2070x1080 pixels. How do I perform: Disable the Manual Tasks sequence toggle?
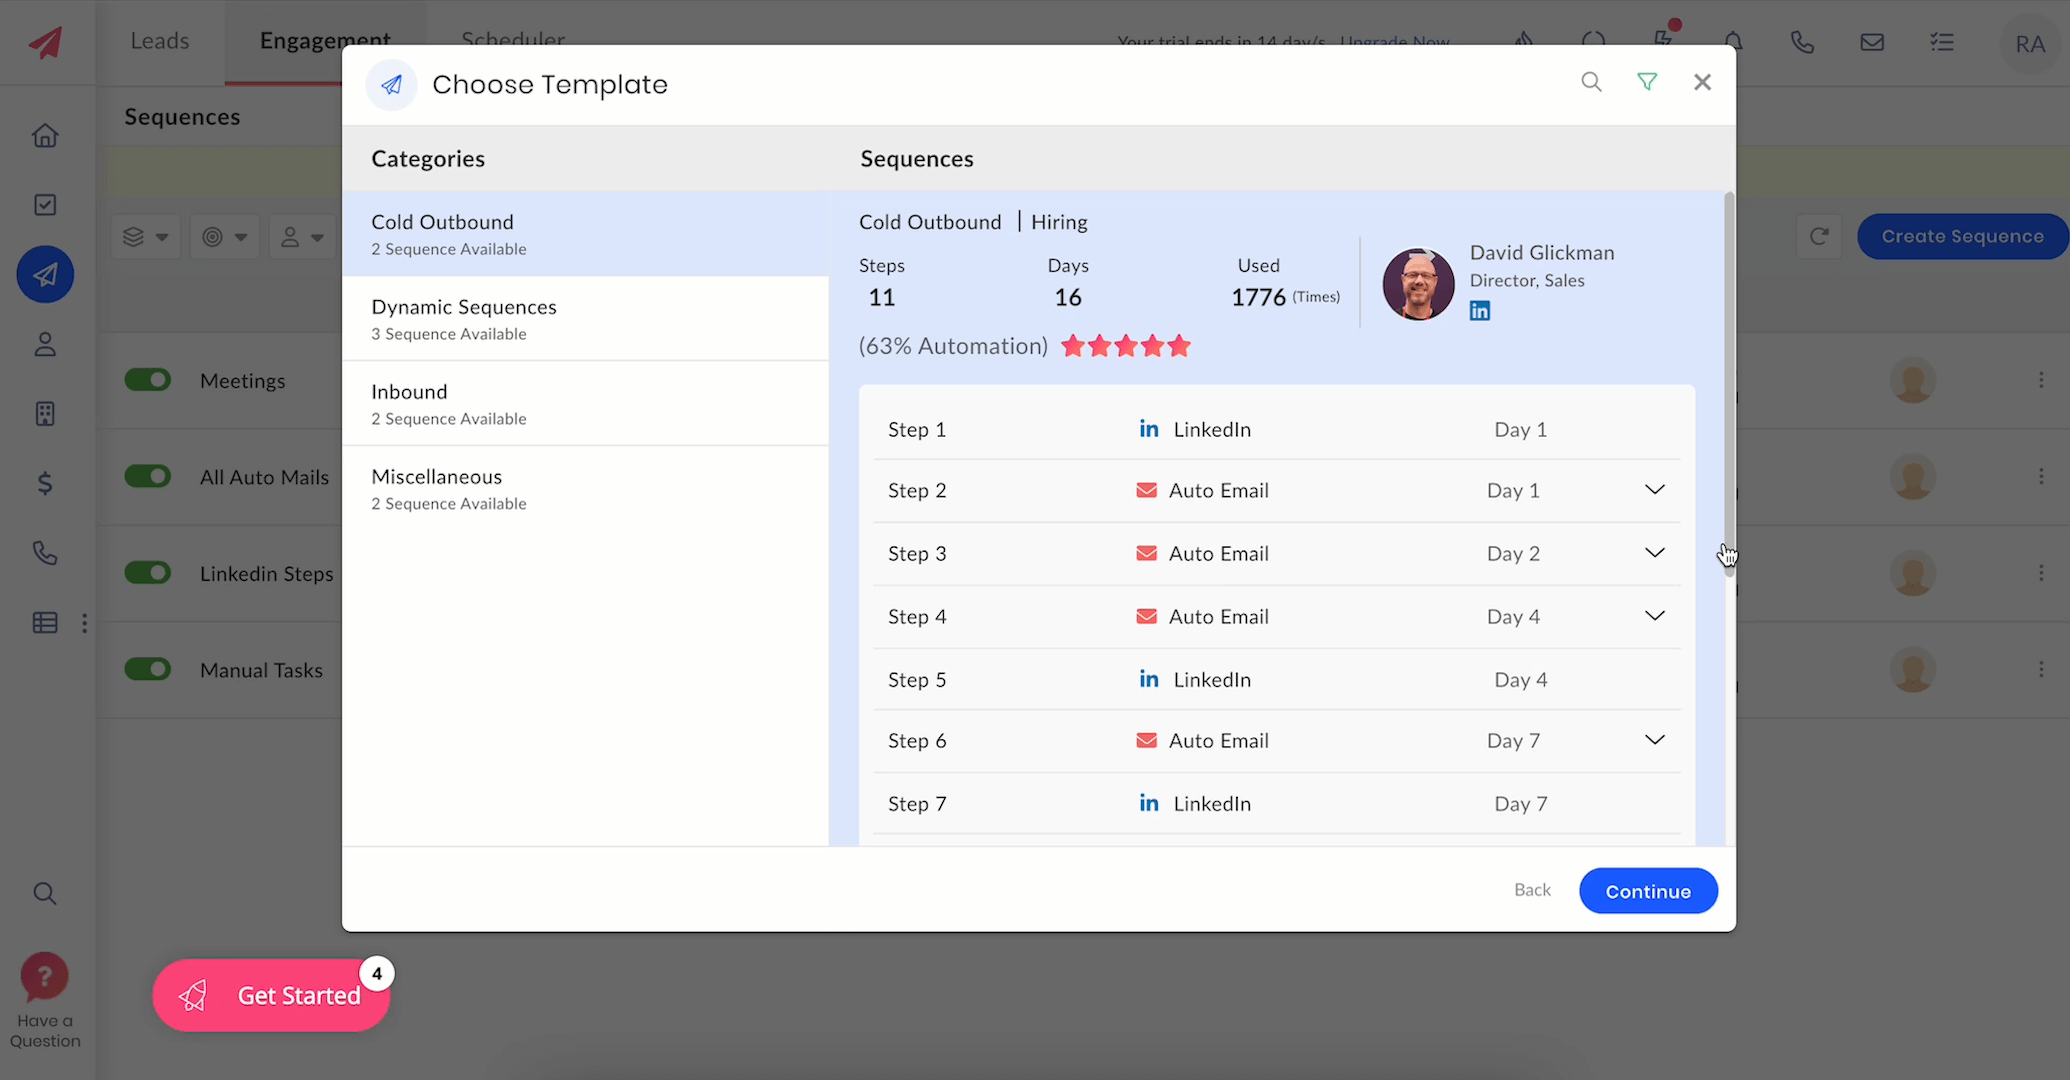pos(148,669)
